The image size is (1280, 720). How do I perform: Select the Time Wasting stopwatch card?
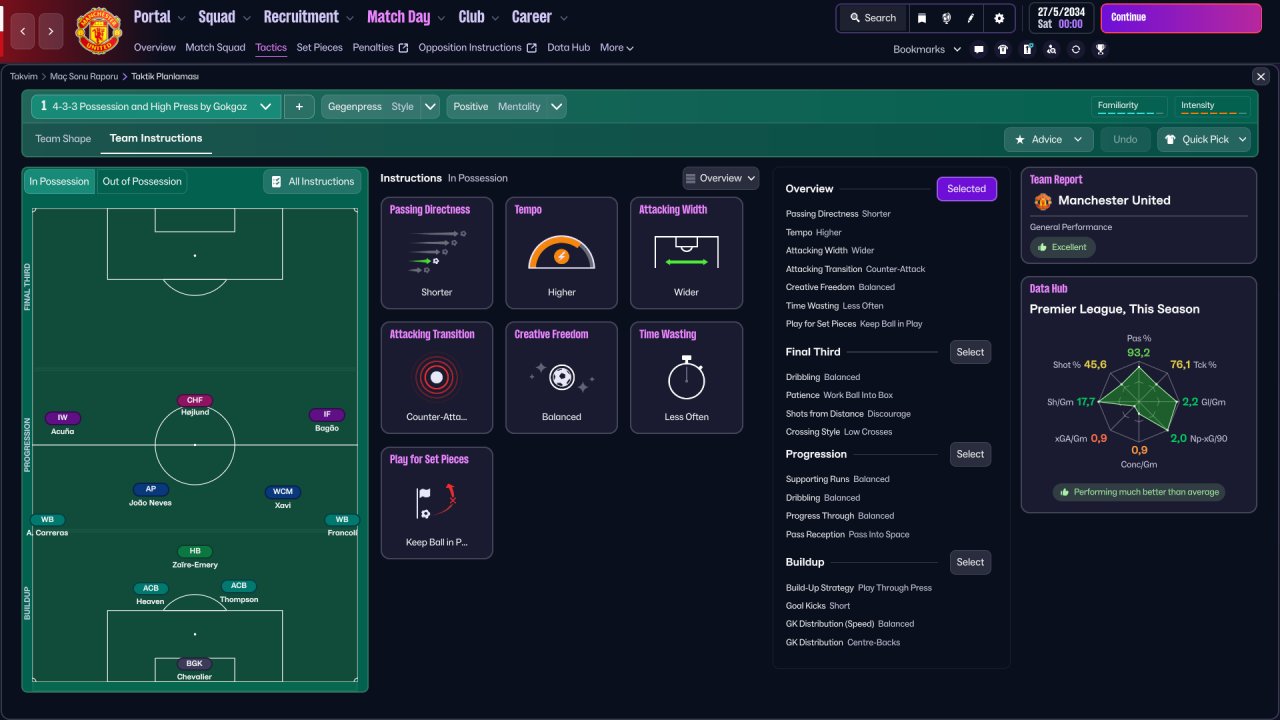(687, 377)
